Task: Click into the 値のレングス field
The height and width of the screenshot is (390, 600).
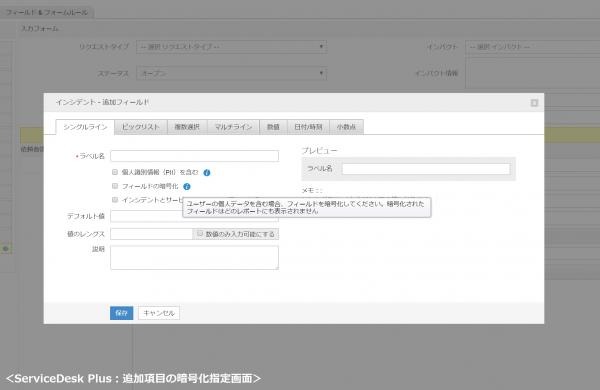Action: pyautogui.click(x=152, y=234)
